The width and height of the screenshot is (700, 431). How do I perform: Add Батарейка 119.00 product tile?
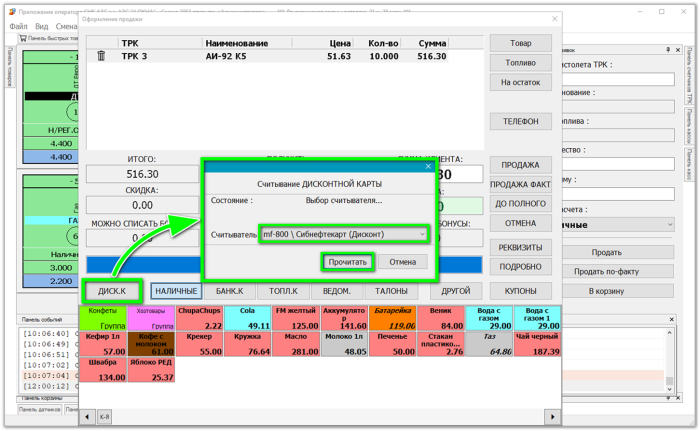click(392, 318)
